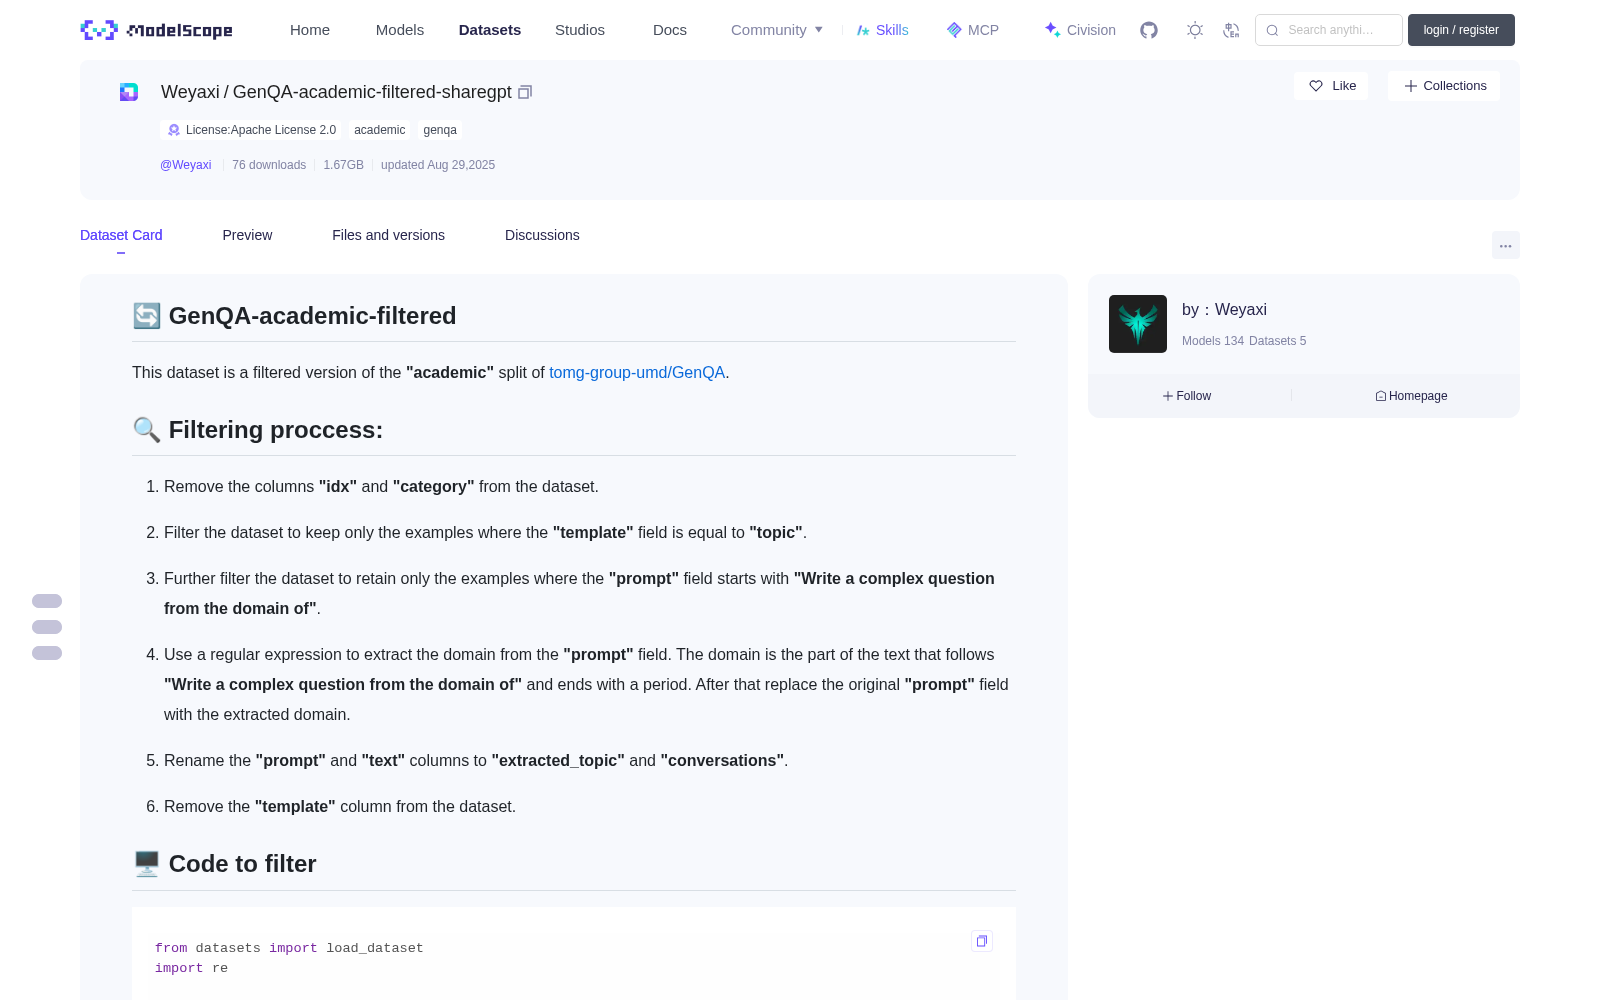
Task: Toggle the light/dark theme sun icon
Action: [1195, 30]
